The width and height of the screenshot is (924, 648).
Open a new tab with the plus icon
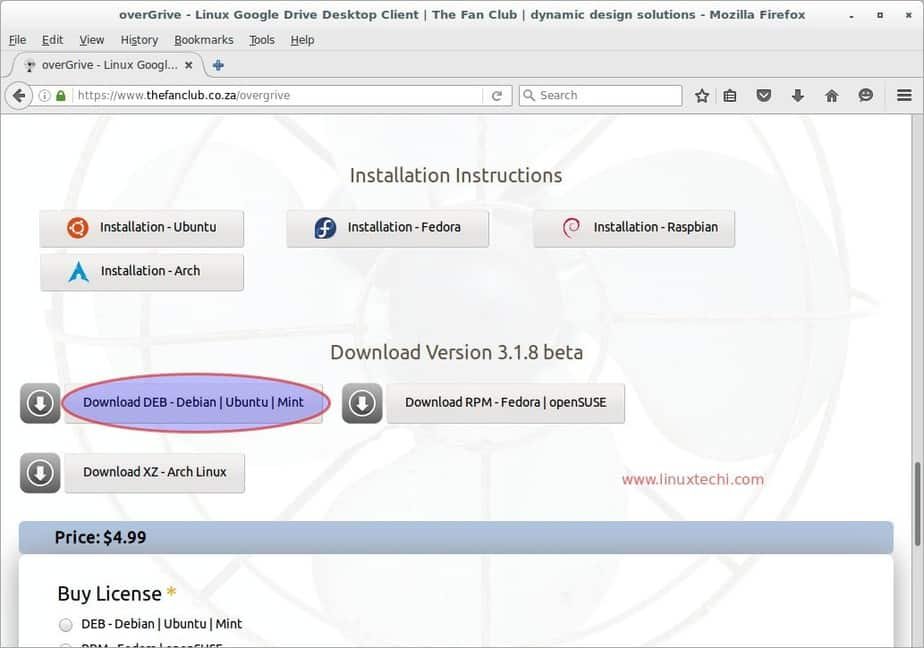point(218,65)
